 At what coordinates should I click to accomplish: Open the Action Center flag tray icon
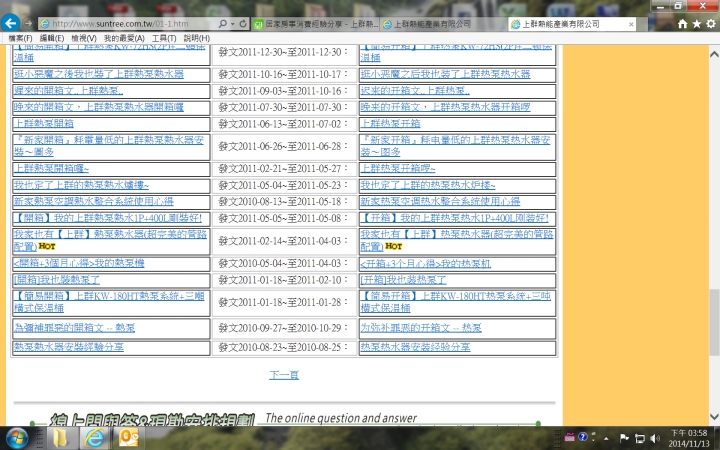[624, 438]
